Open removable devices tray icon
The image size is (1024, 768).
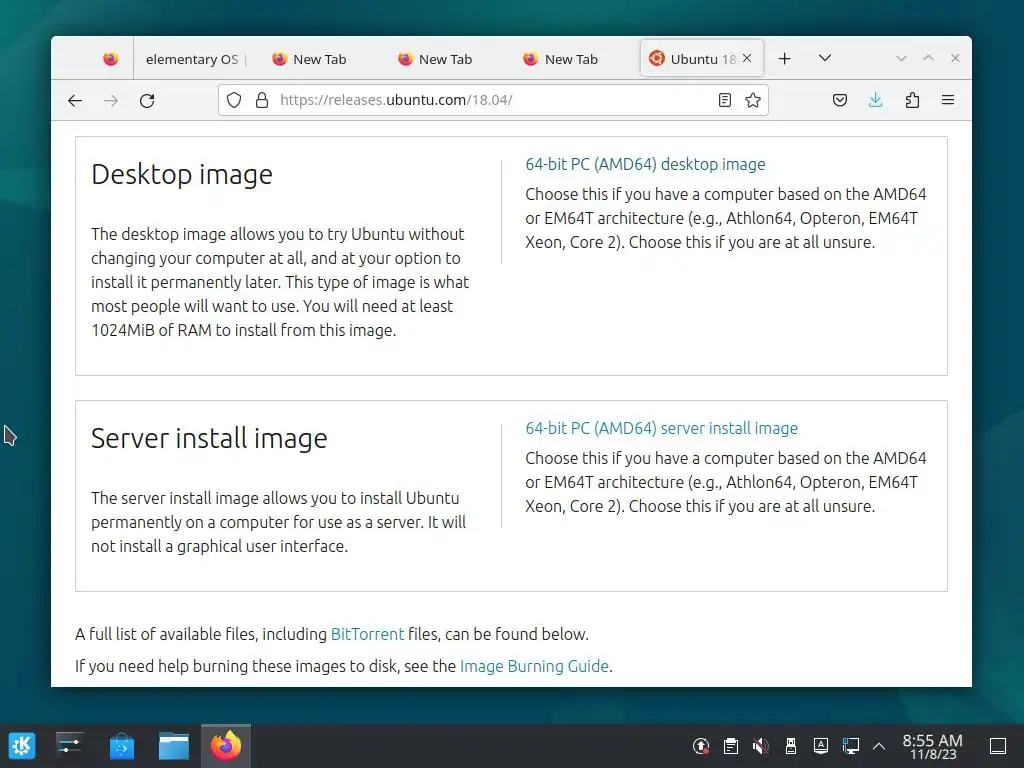tap(791, 746)
